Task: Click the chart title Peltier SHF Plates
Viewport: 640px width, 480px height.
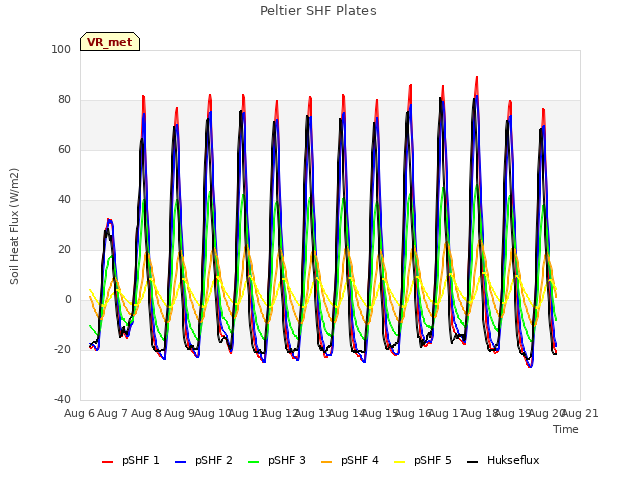Action: click(x=318, y=11)
